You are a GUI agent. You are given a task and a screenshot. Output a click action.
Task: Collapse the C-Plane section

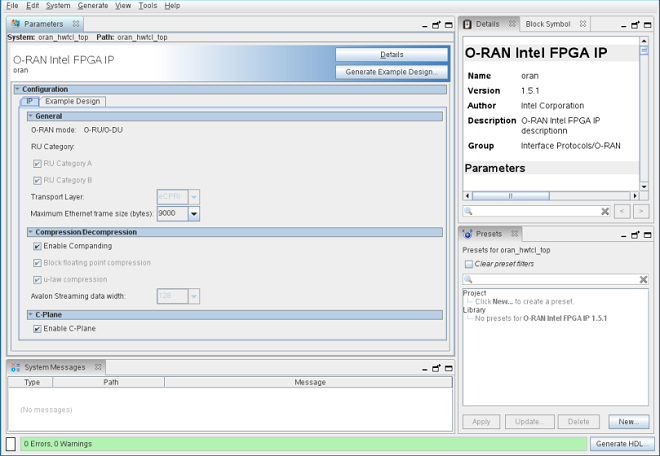30,315
